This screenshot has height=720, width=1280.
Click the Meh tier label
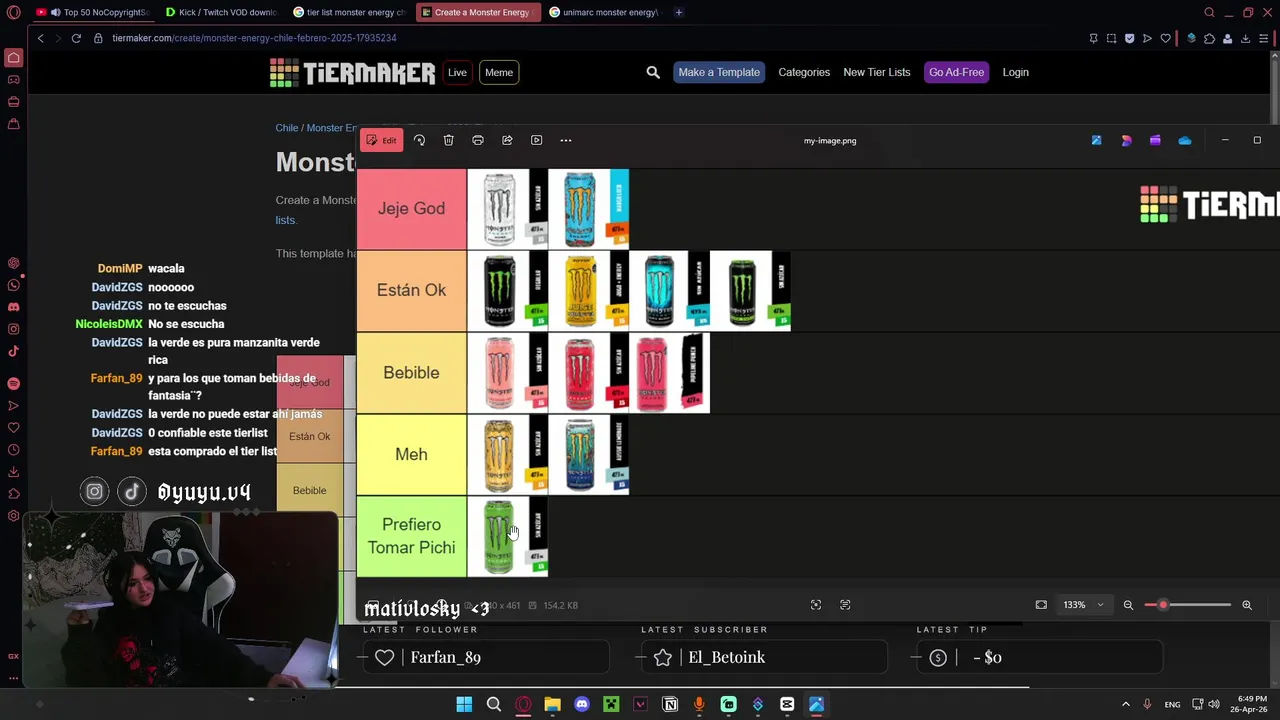[411, 454]
